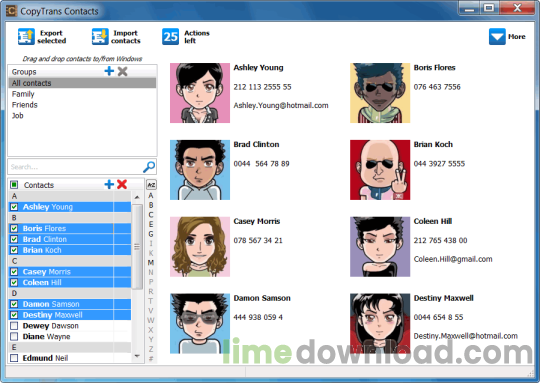Check the Dewey Dawson checkbox
The image size is (540, 383).
[14, 326]
